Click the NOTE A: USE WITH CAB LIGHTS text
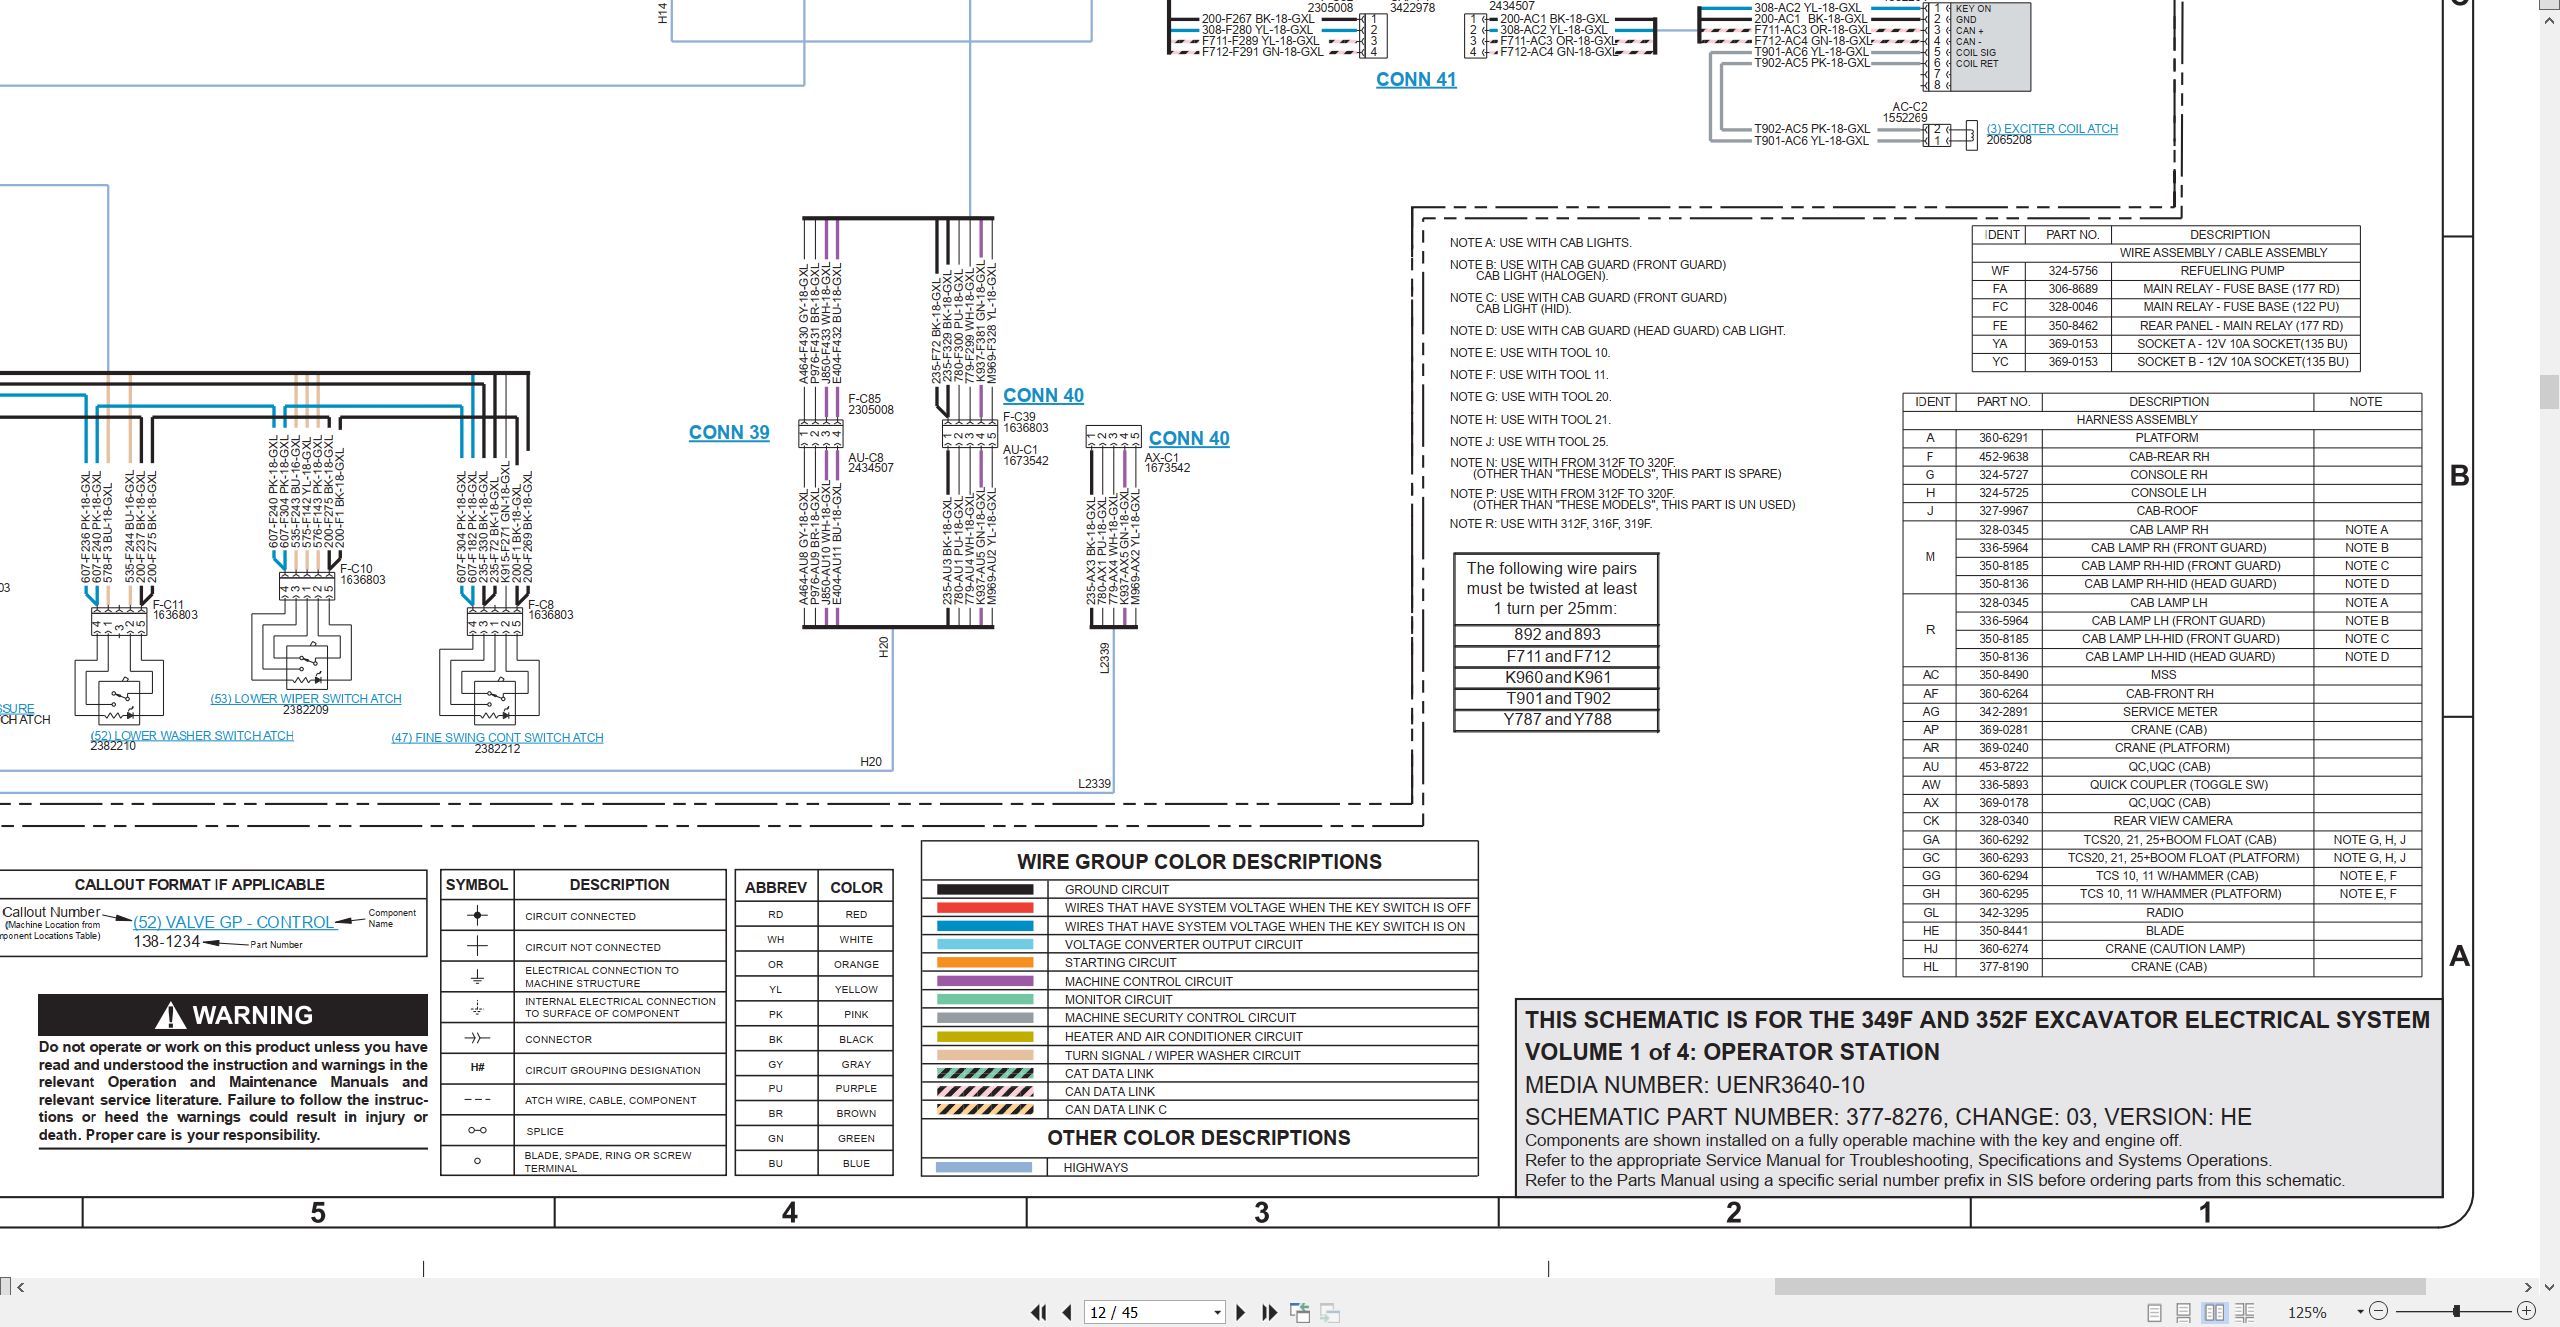This screenshot has width=2560, height=1327. coord(1540,243)
